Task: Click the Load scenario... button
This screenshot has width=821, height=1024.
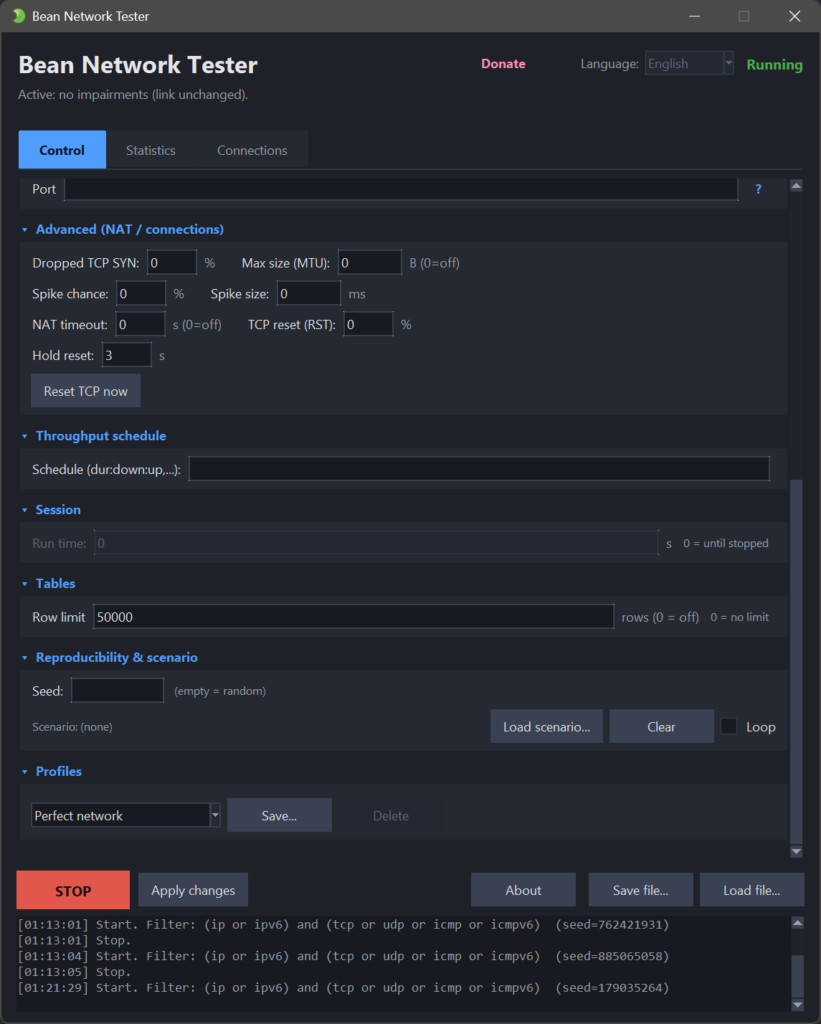Action: (x=547, y=726)
